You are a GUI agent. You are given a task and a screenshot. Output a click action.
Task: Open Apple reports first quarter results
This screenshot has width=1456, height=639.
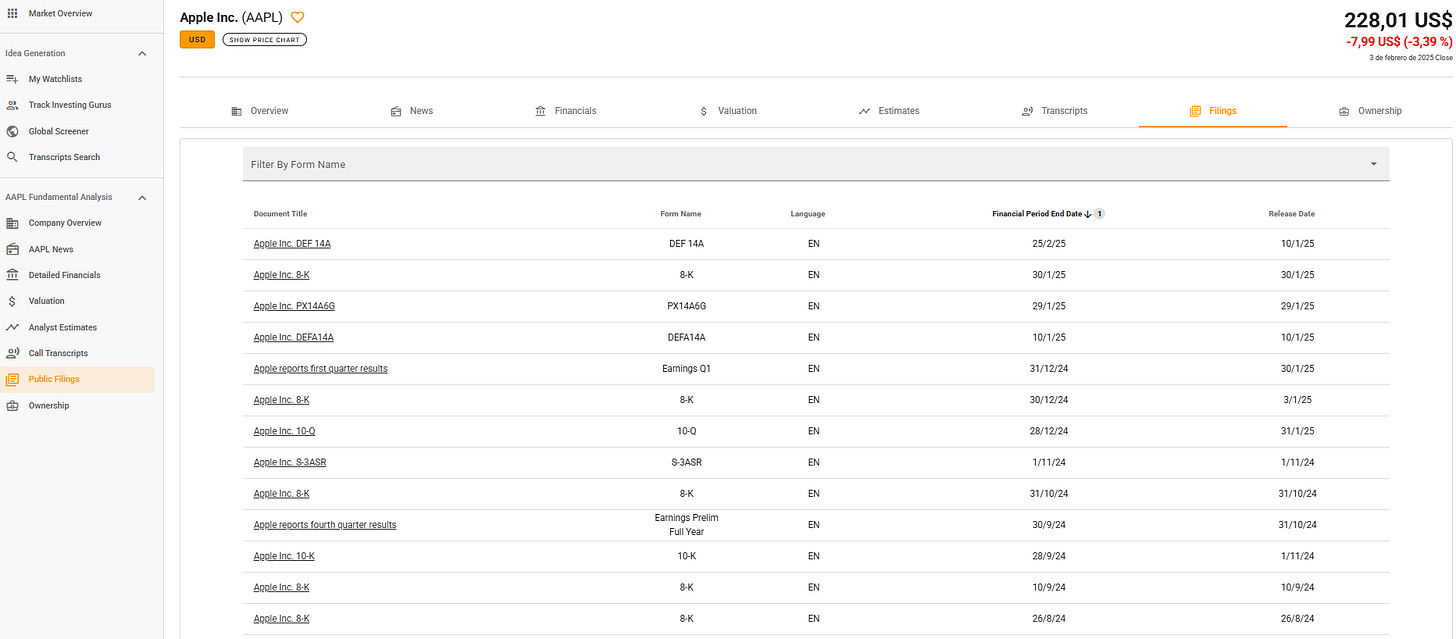321,369
